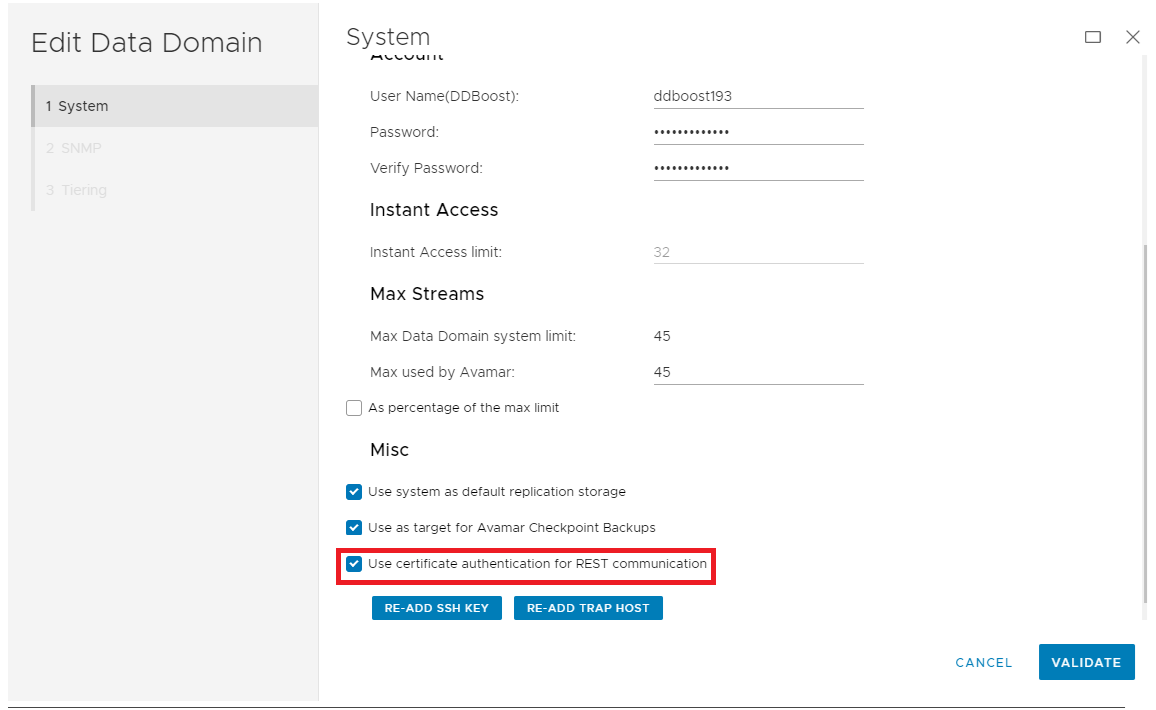Maximize the Edit Data Domain dialog
Screen dimensions: 1156x710
[x=1093, y=37]
